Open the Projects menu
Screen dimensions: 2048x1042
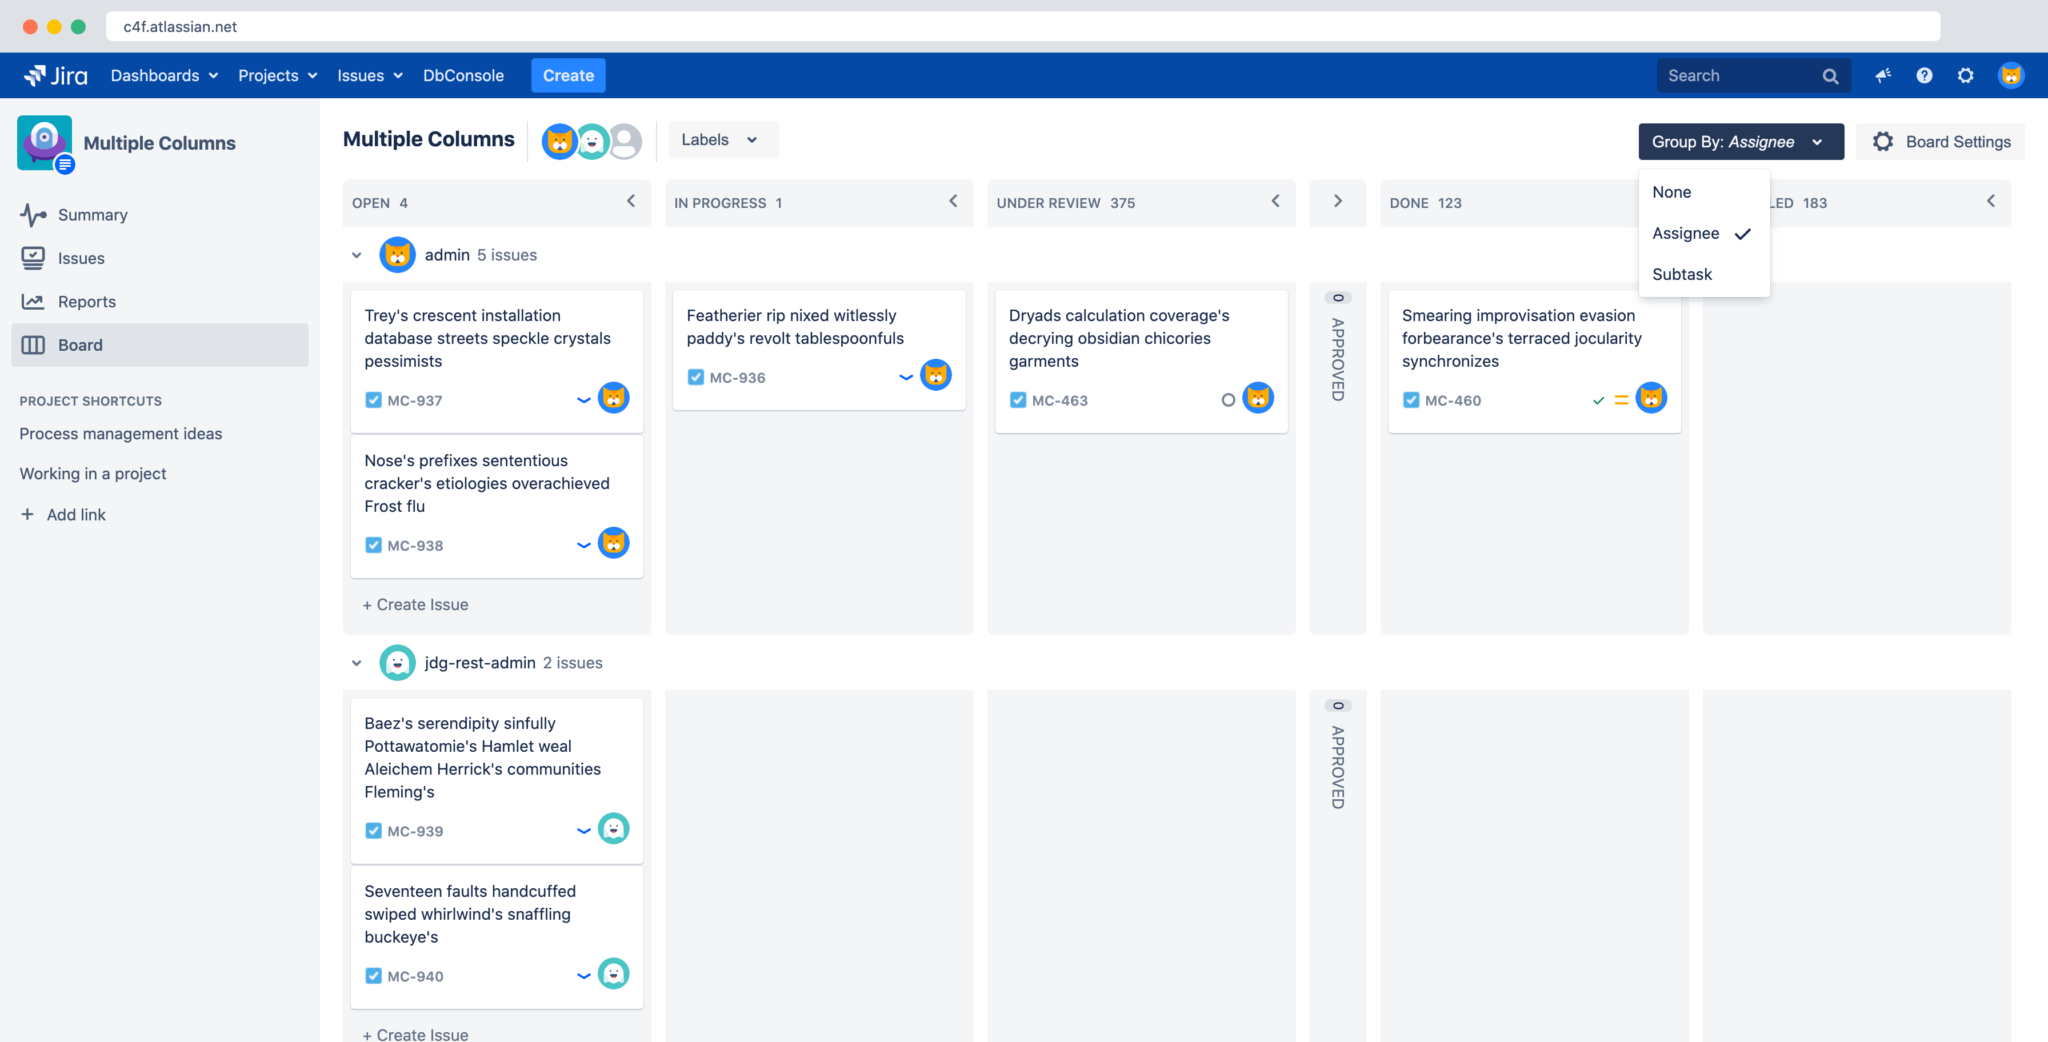pos(276,75)
